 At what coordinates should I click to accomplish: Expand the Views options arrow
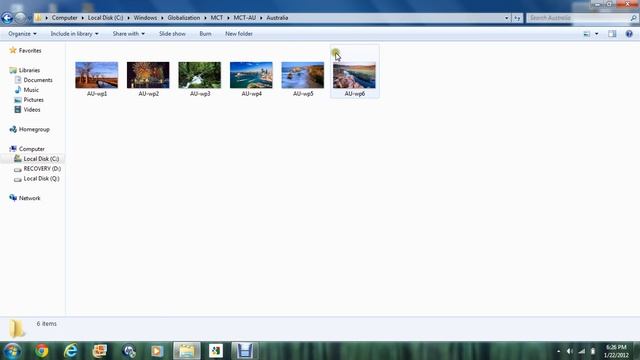tap(596, 34)
